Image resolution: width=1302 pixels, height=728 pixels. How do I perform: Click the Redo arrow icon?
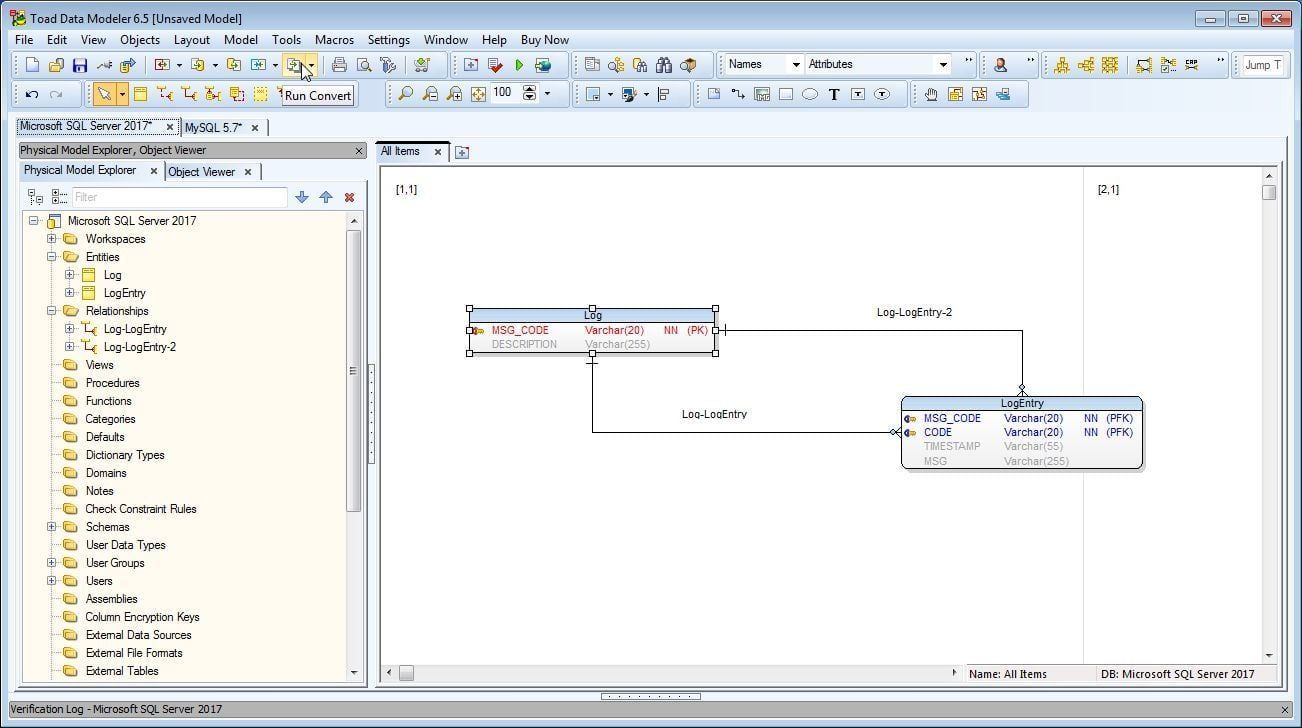(56, 94)
